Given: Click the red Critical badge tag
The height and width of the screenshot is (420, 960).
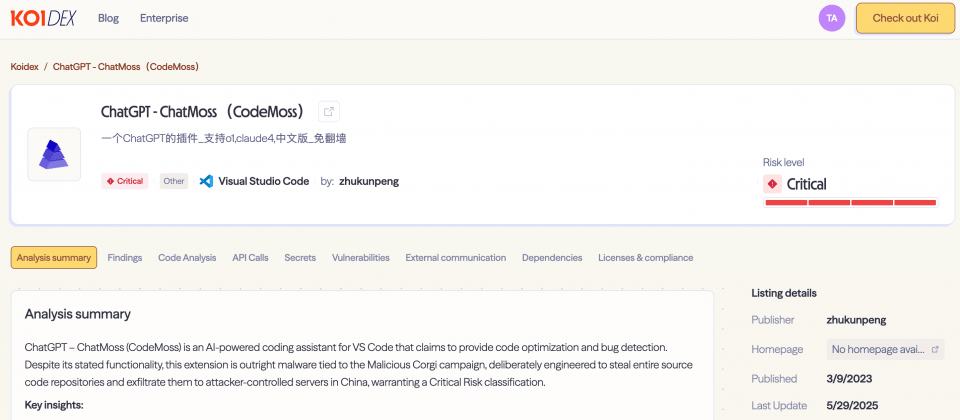Looking at the screenshot, I should pos(125,181).
